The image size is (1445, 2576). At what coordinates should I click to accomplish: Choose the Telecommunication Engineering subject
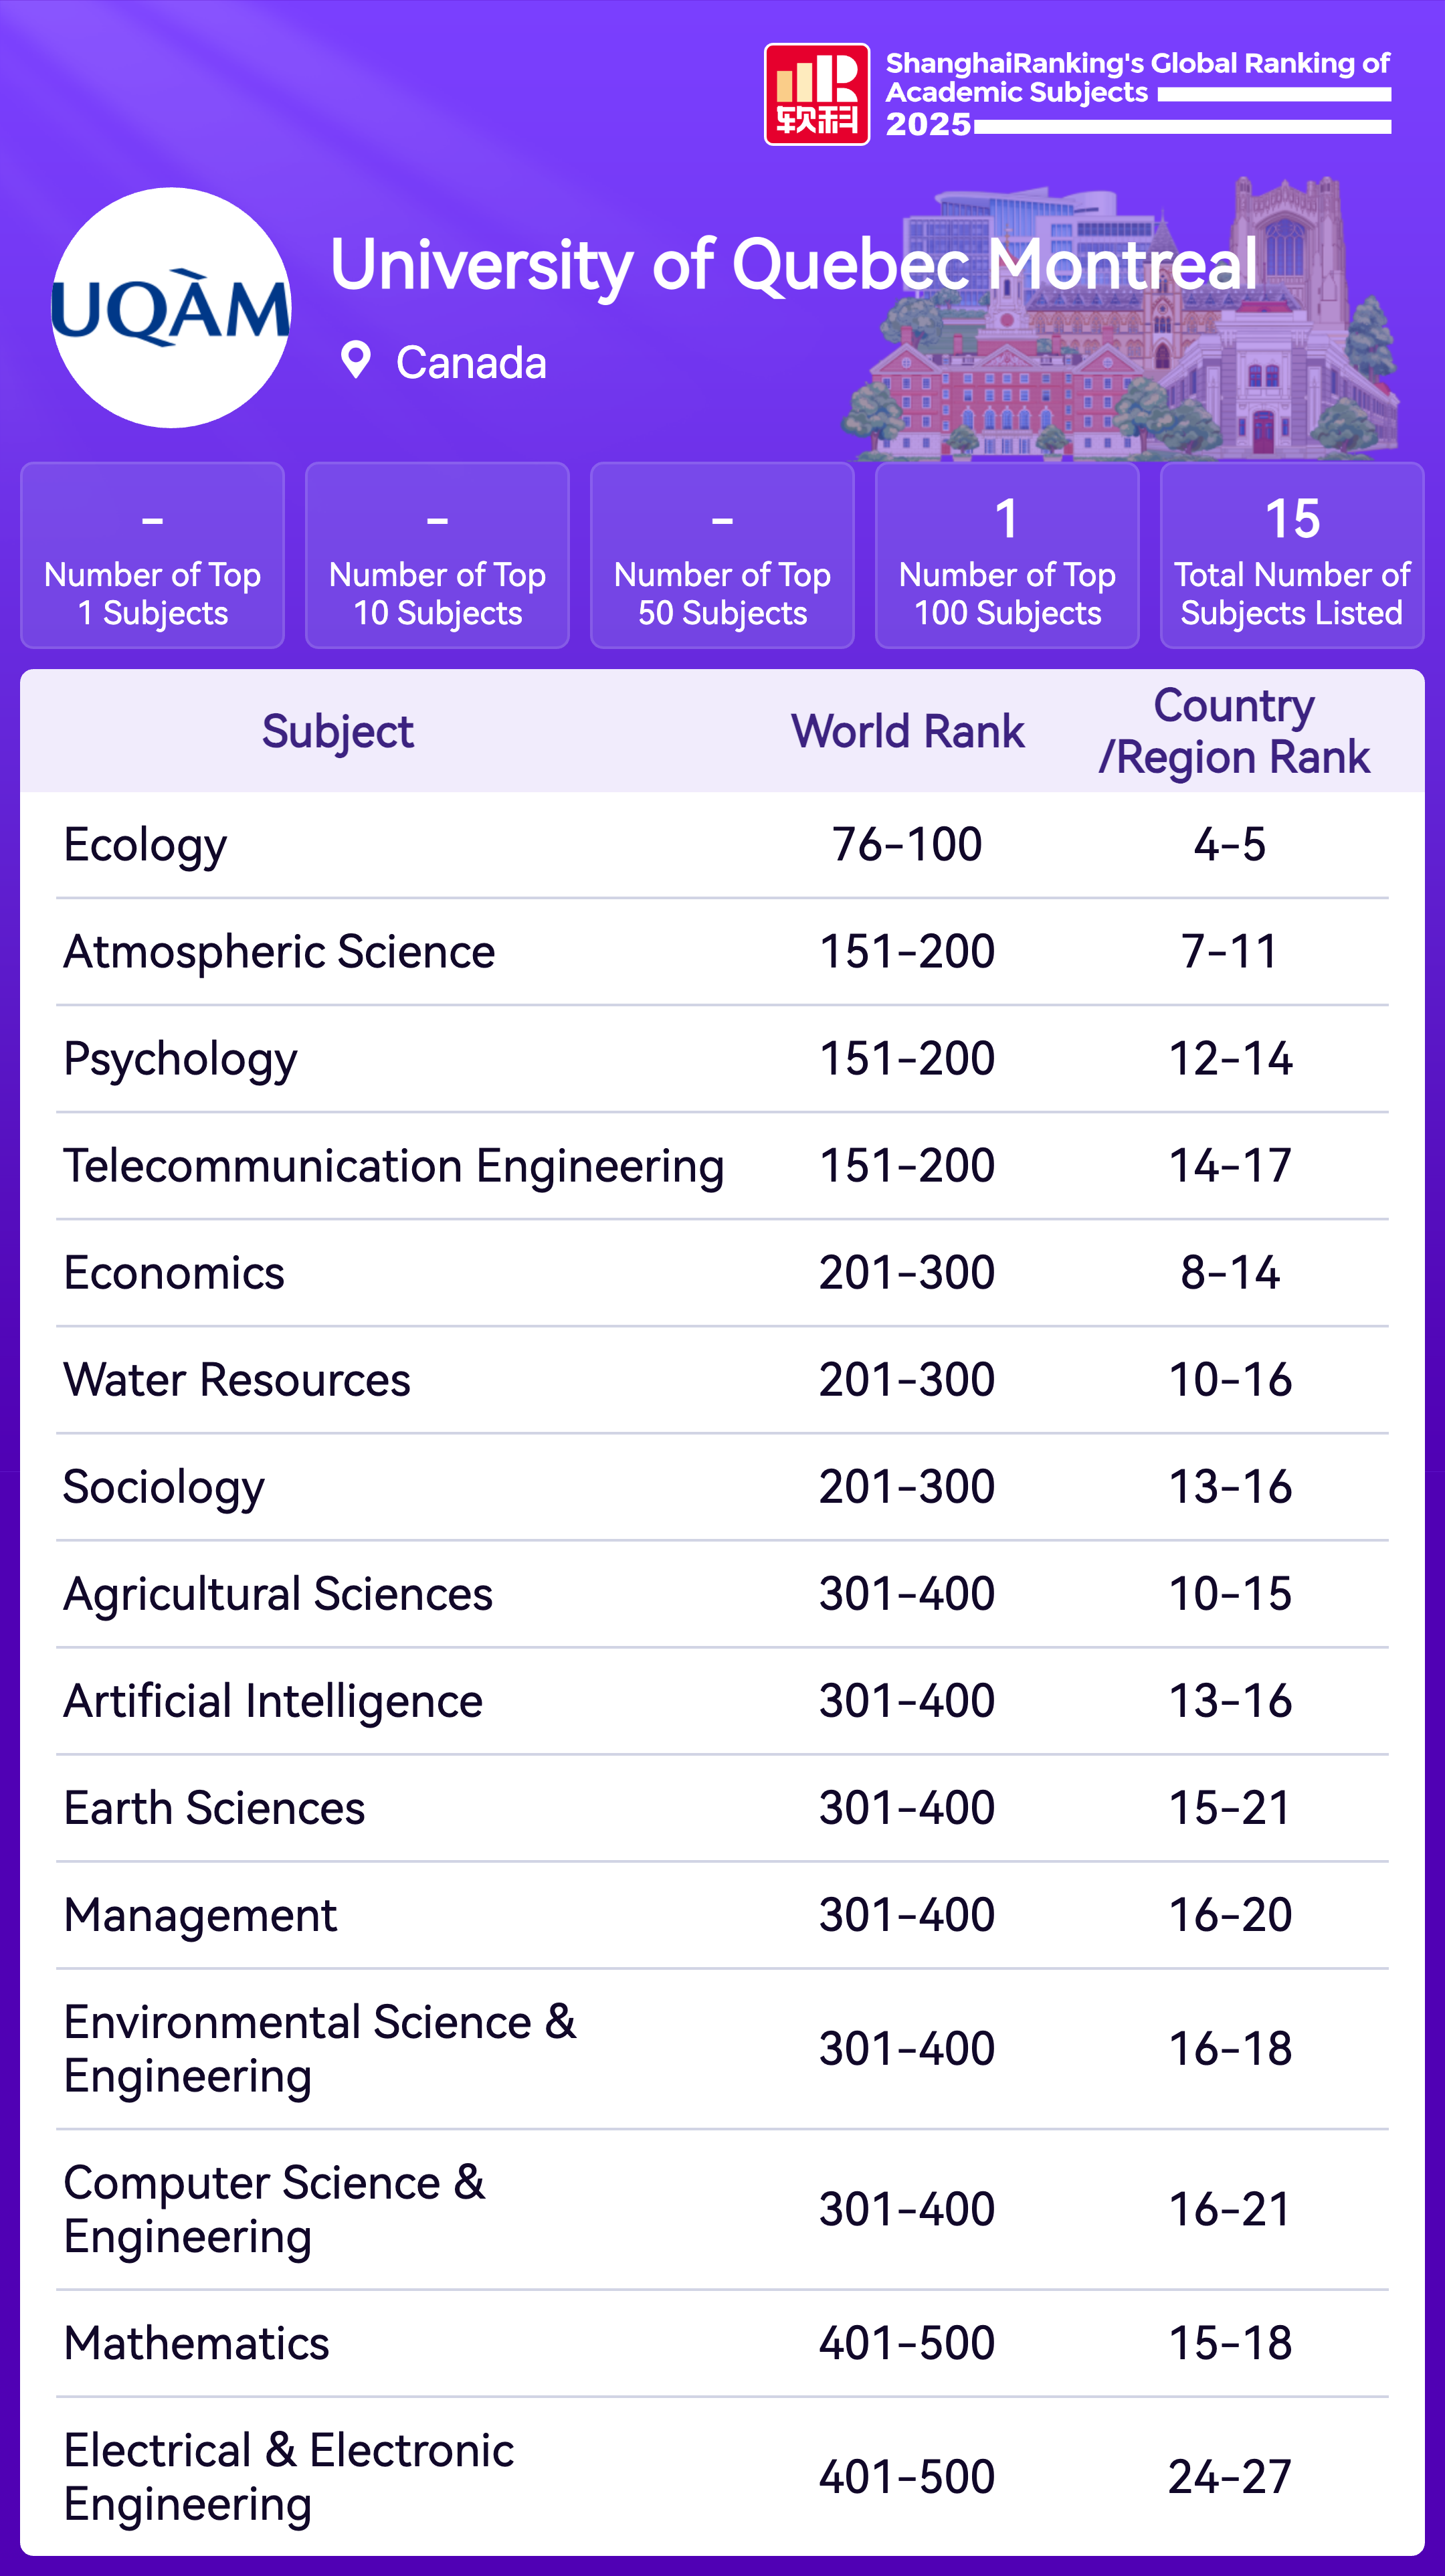pos(393,1166)
